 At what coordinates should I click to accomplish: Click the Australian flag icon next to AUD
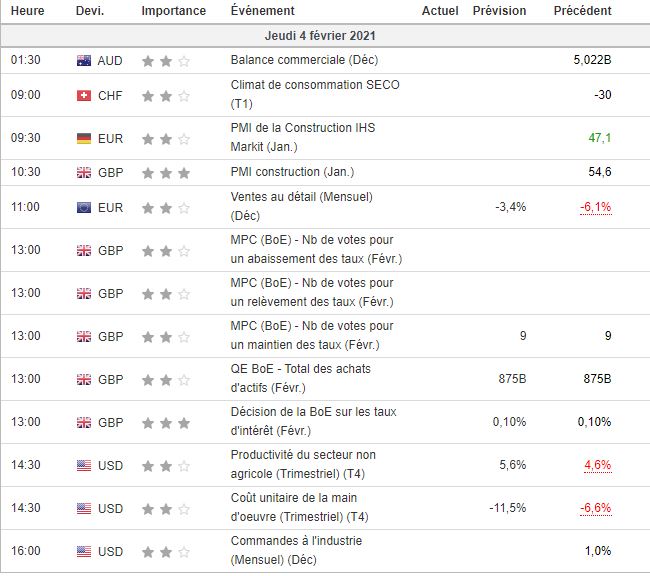pos(84,61)
